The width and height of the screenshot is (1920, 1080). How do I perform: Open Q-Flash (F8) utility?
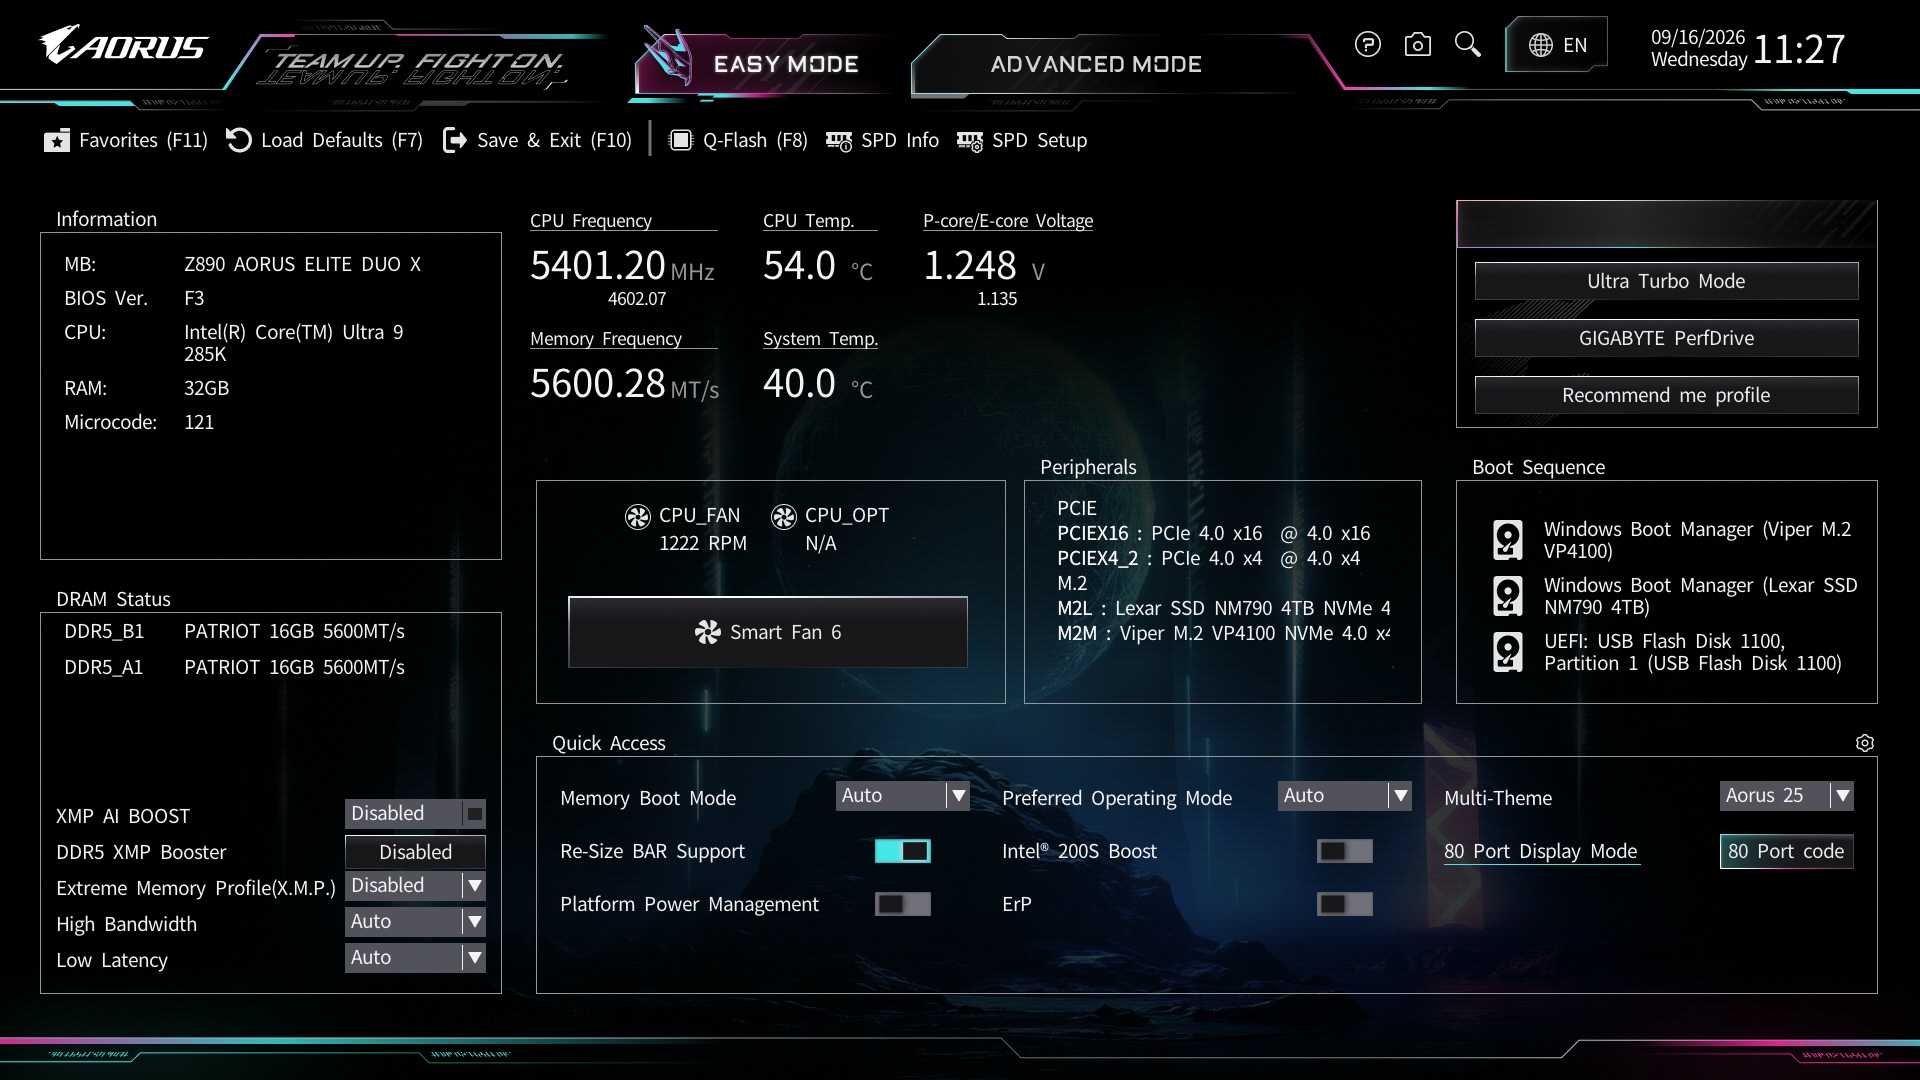739,141
